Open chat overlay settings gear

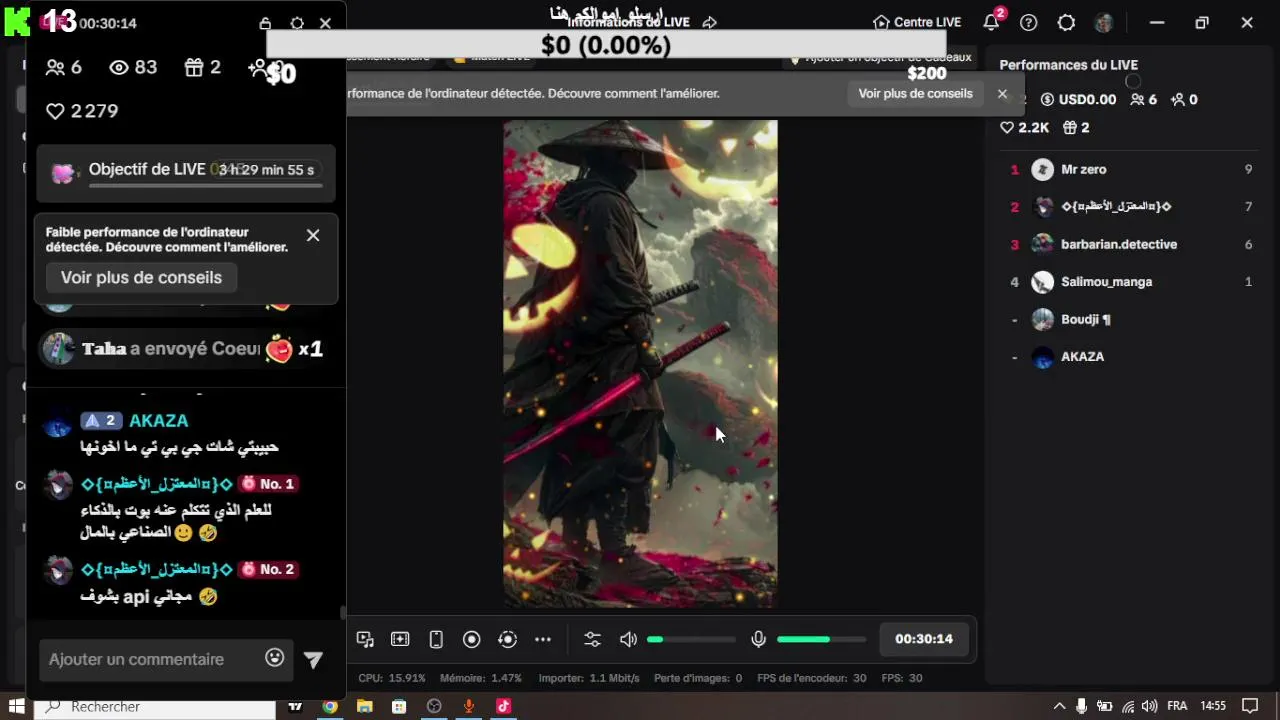[297, 23]
